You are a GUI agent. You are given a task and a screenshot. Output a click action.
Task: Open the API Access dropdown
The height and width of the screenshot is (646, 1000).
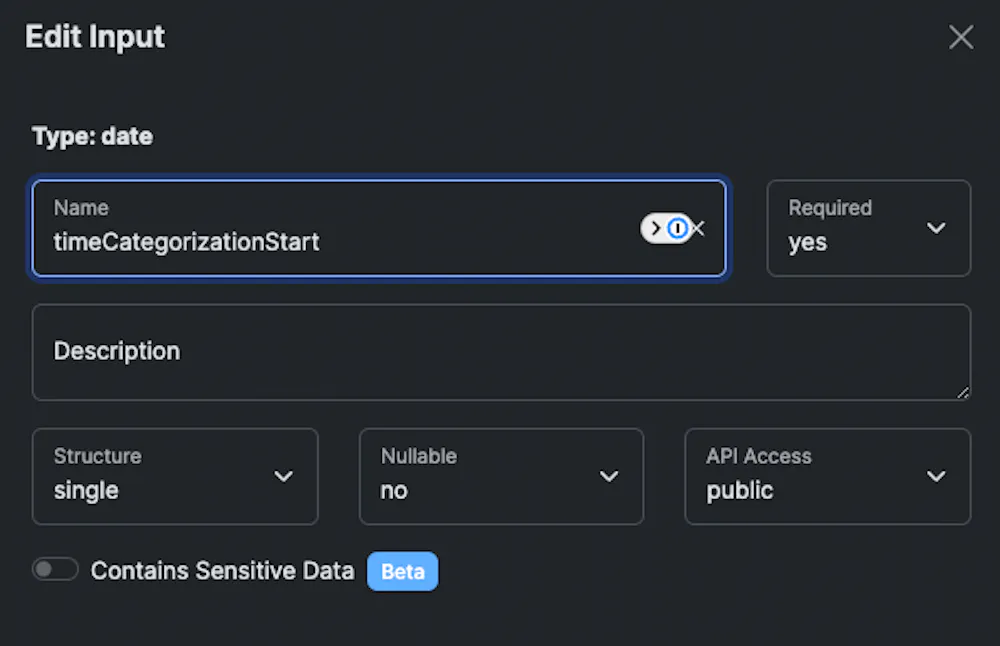click(828, 476)
